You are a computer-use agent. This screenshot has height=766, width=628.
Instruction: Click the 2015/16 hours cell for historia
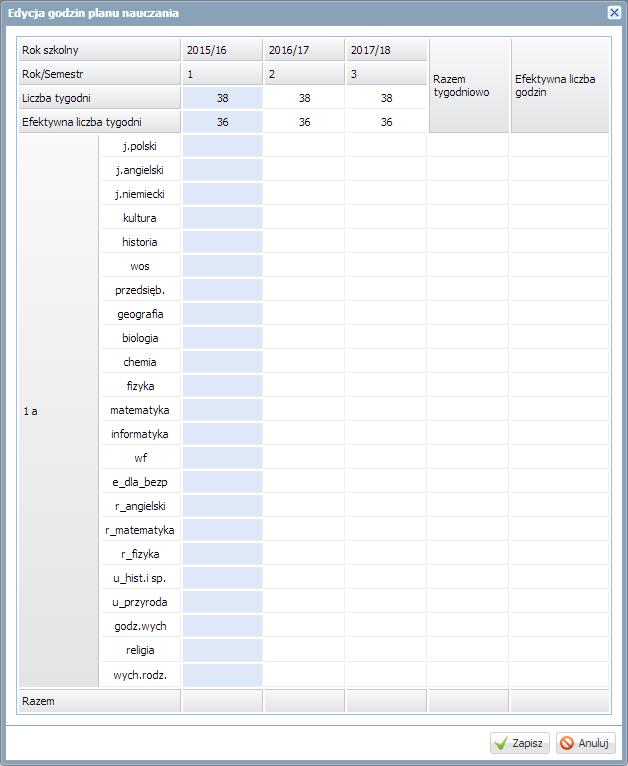pos(222,241)
